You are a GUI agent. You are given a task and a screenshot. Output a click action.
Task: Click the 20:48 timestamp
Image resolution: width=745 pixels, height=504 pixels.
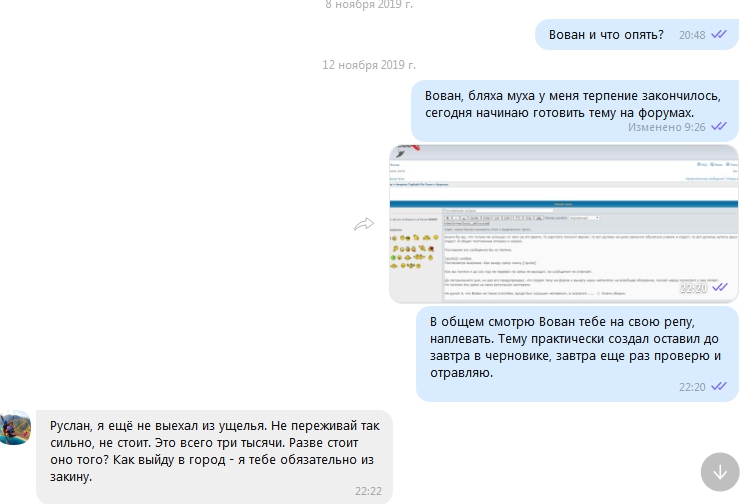pos(692,35)
